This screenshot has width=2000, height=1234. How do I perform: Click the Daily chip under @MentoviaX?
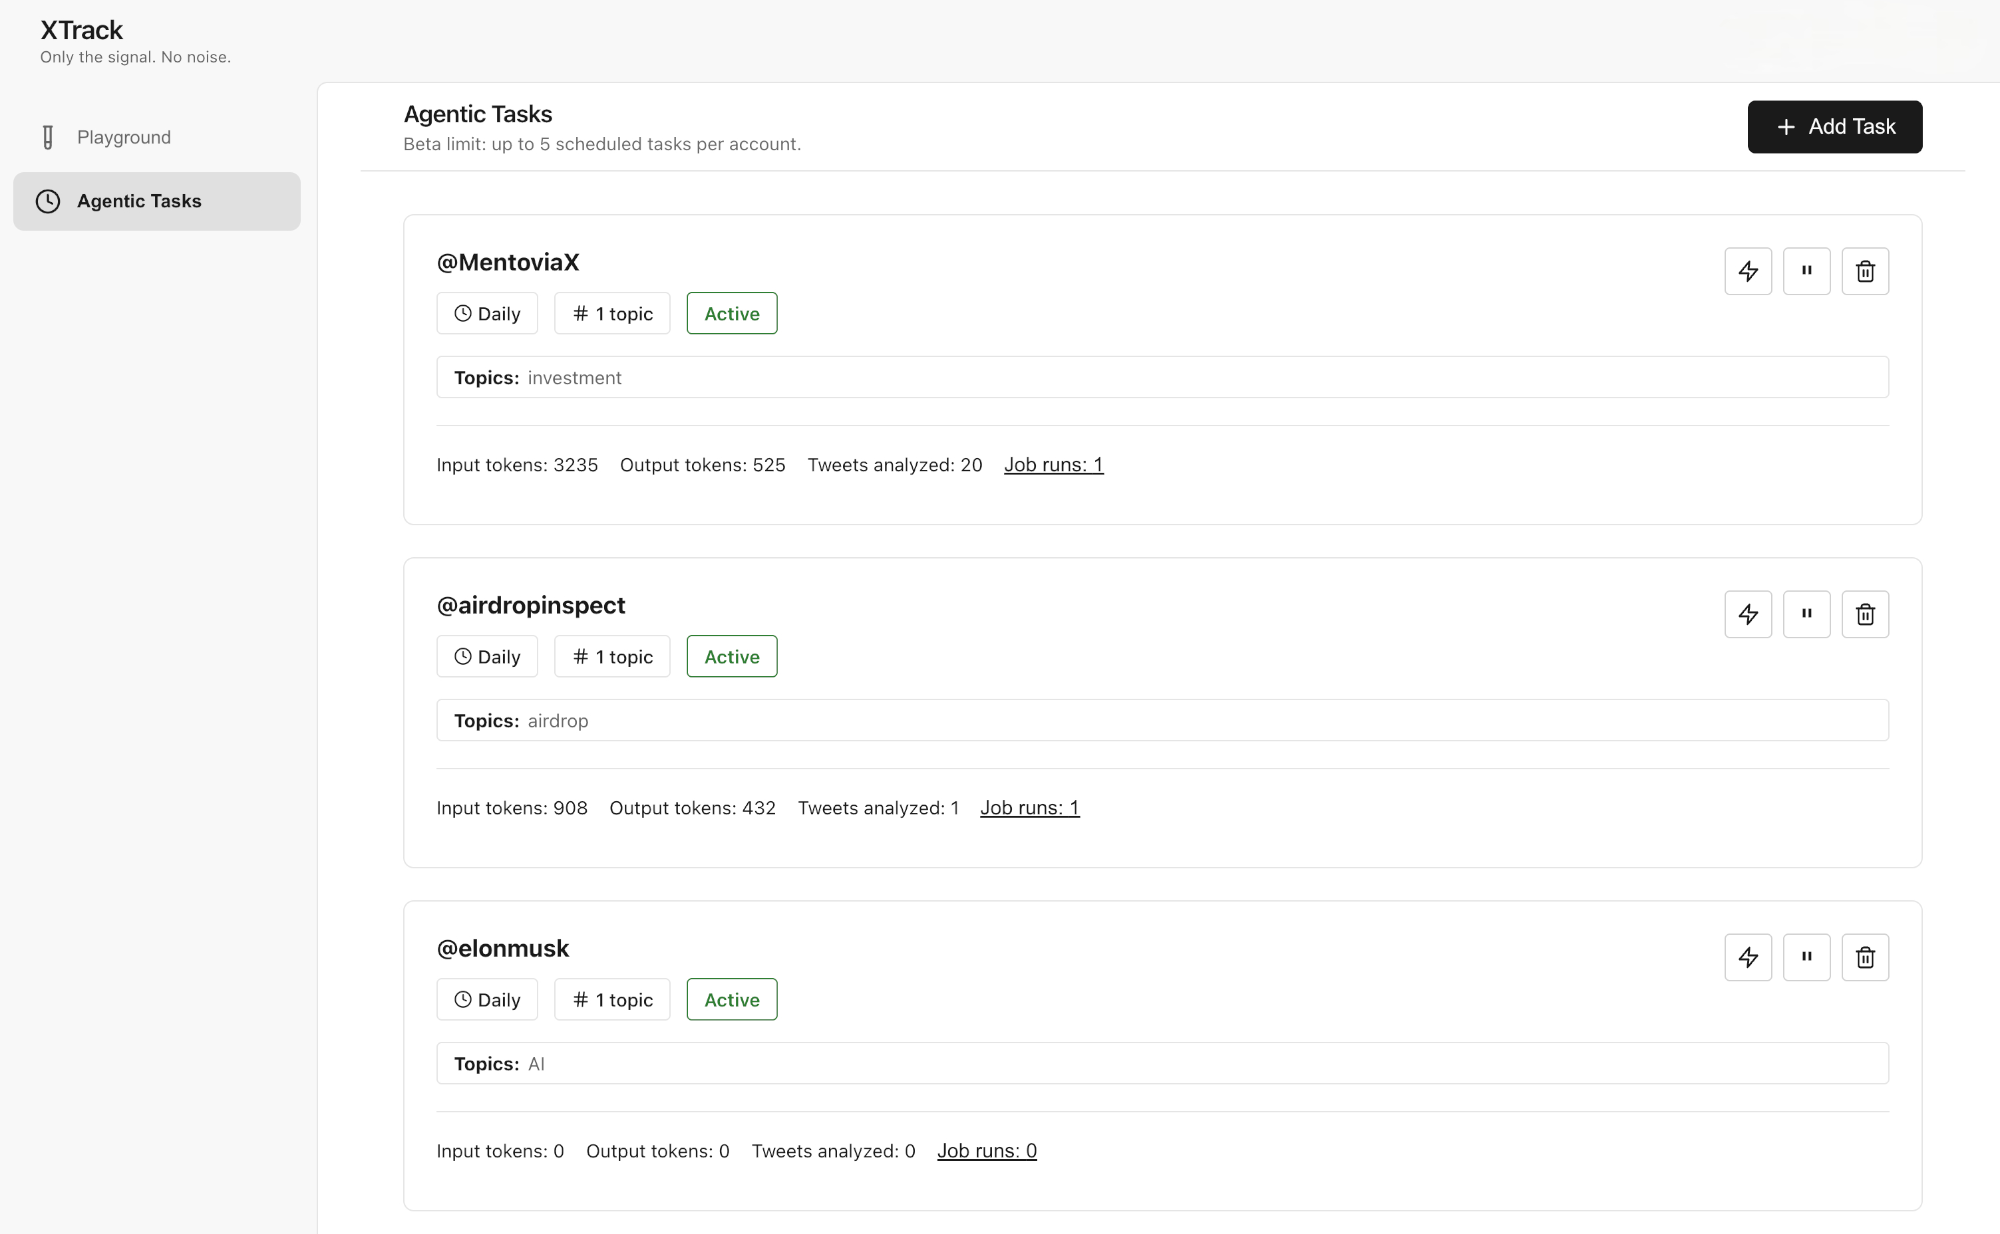(x=487, y=313)
